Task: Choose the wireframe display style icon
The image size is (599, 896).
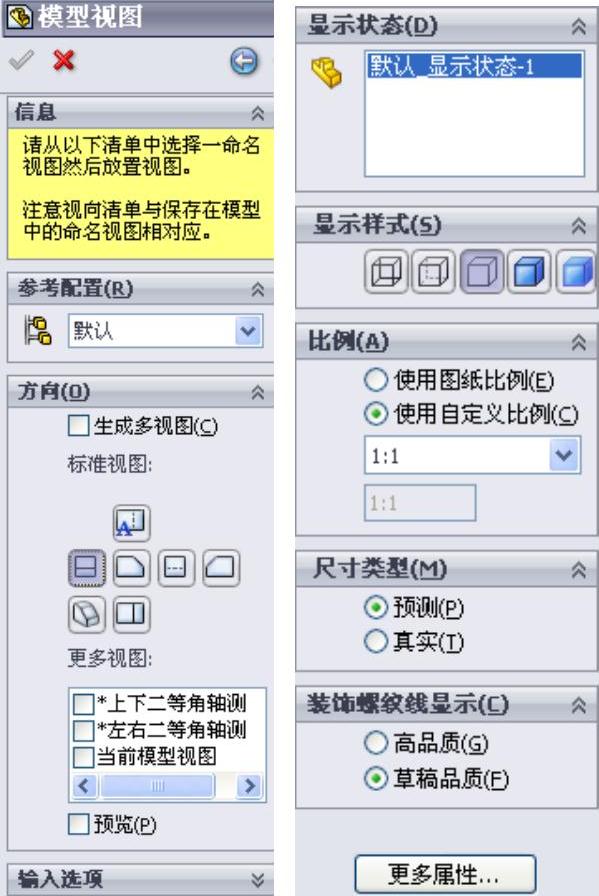Action: coord(386,271)
